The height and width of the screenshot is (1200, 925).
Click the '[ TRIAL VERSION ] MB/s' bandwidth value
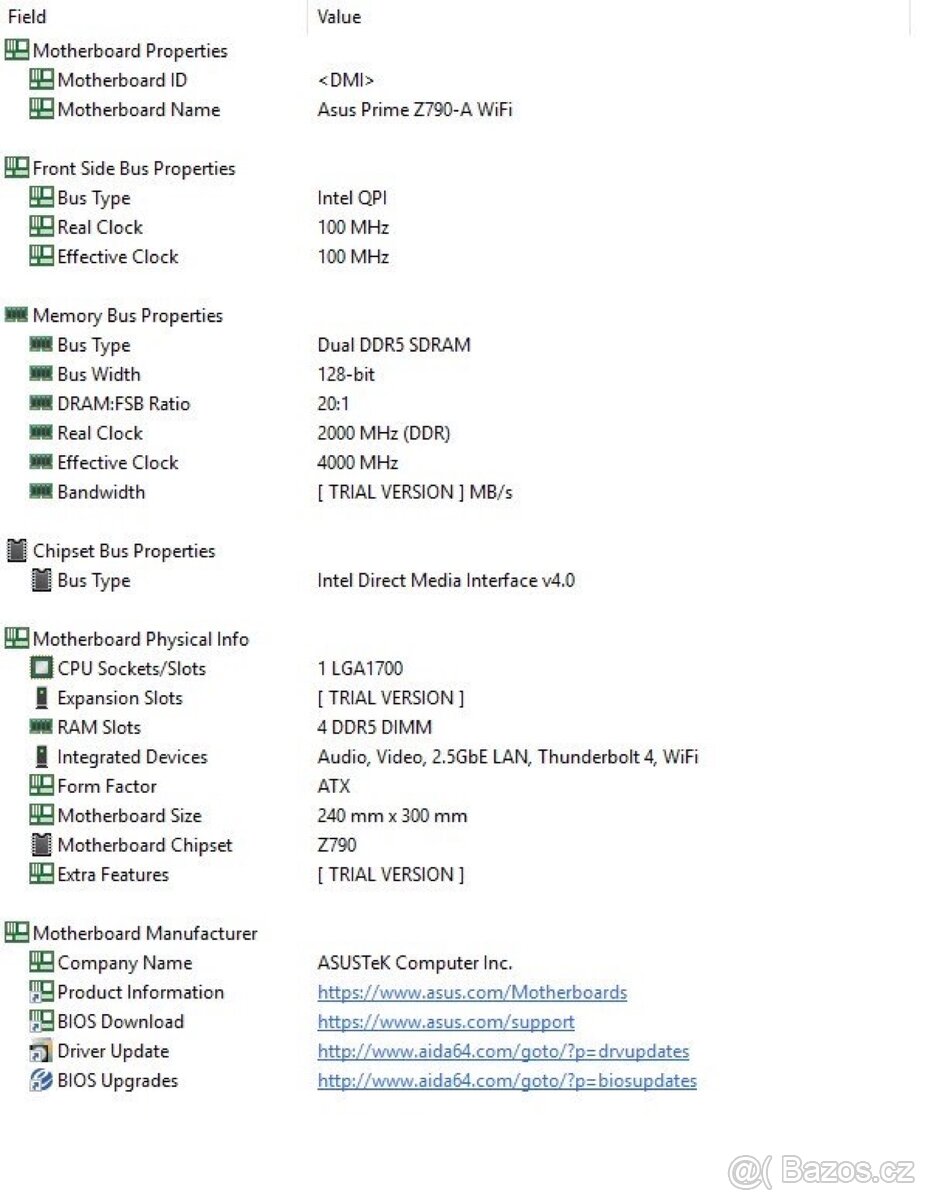(415, 492)
